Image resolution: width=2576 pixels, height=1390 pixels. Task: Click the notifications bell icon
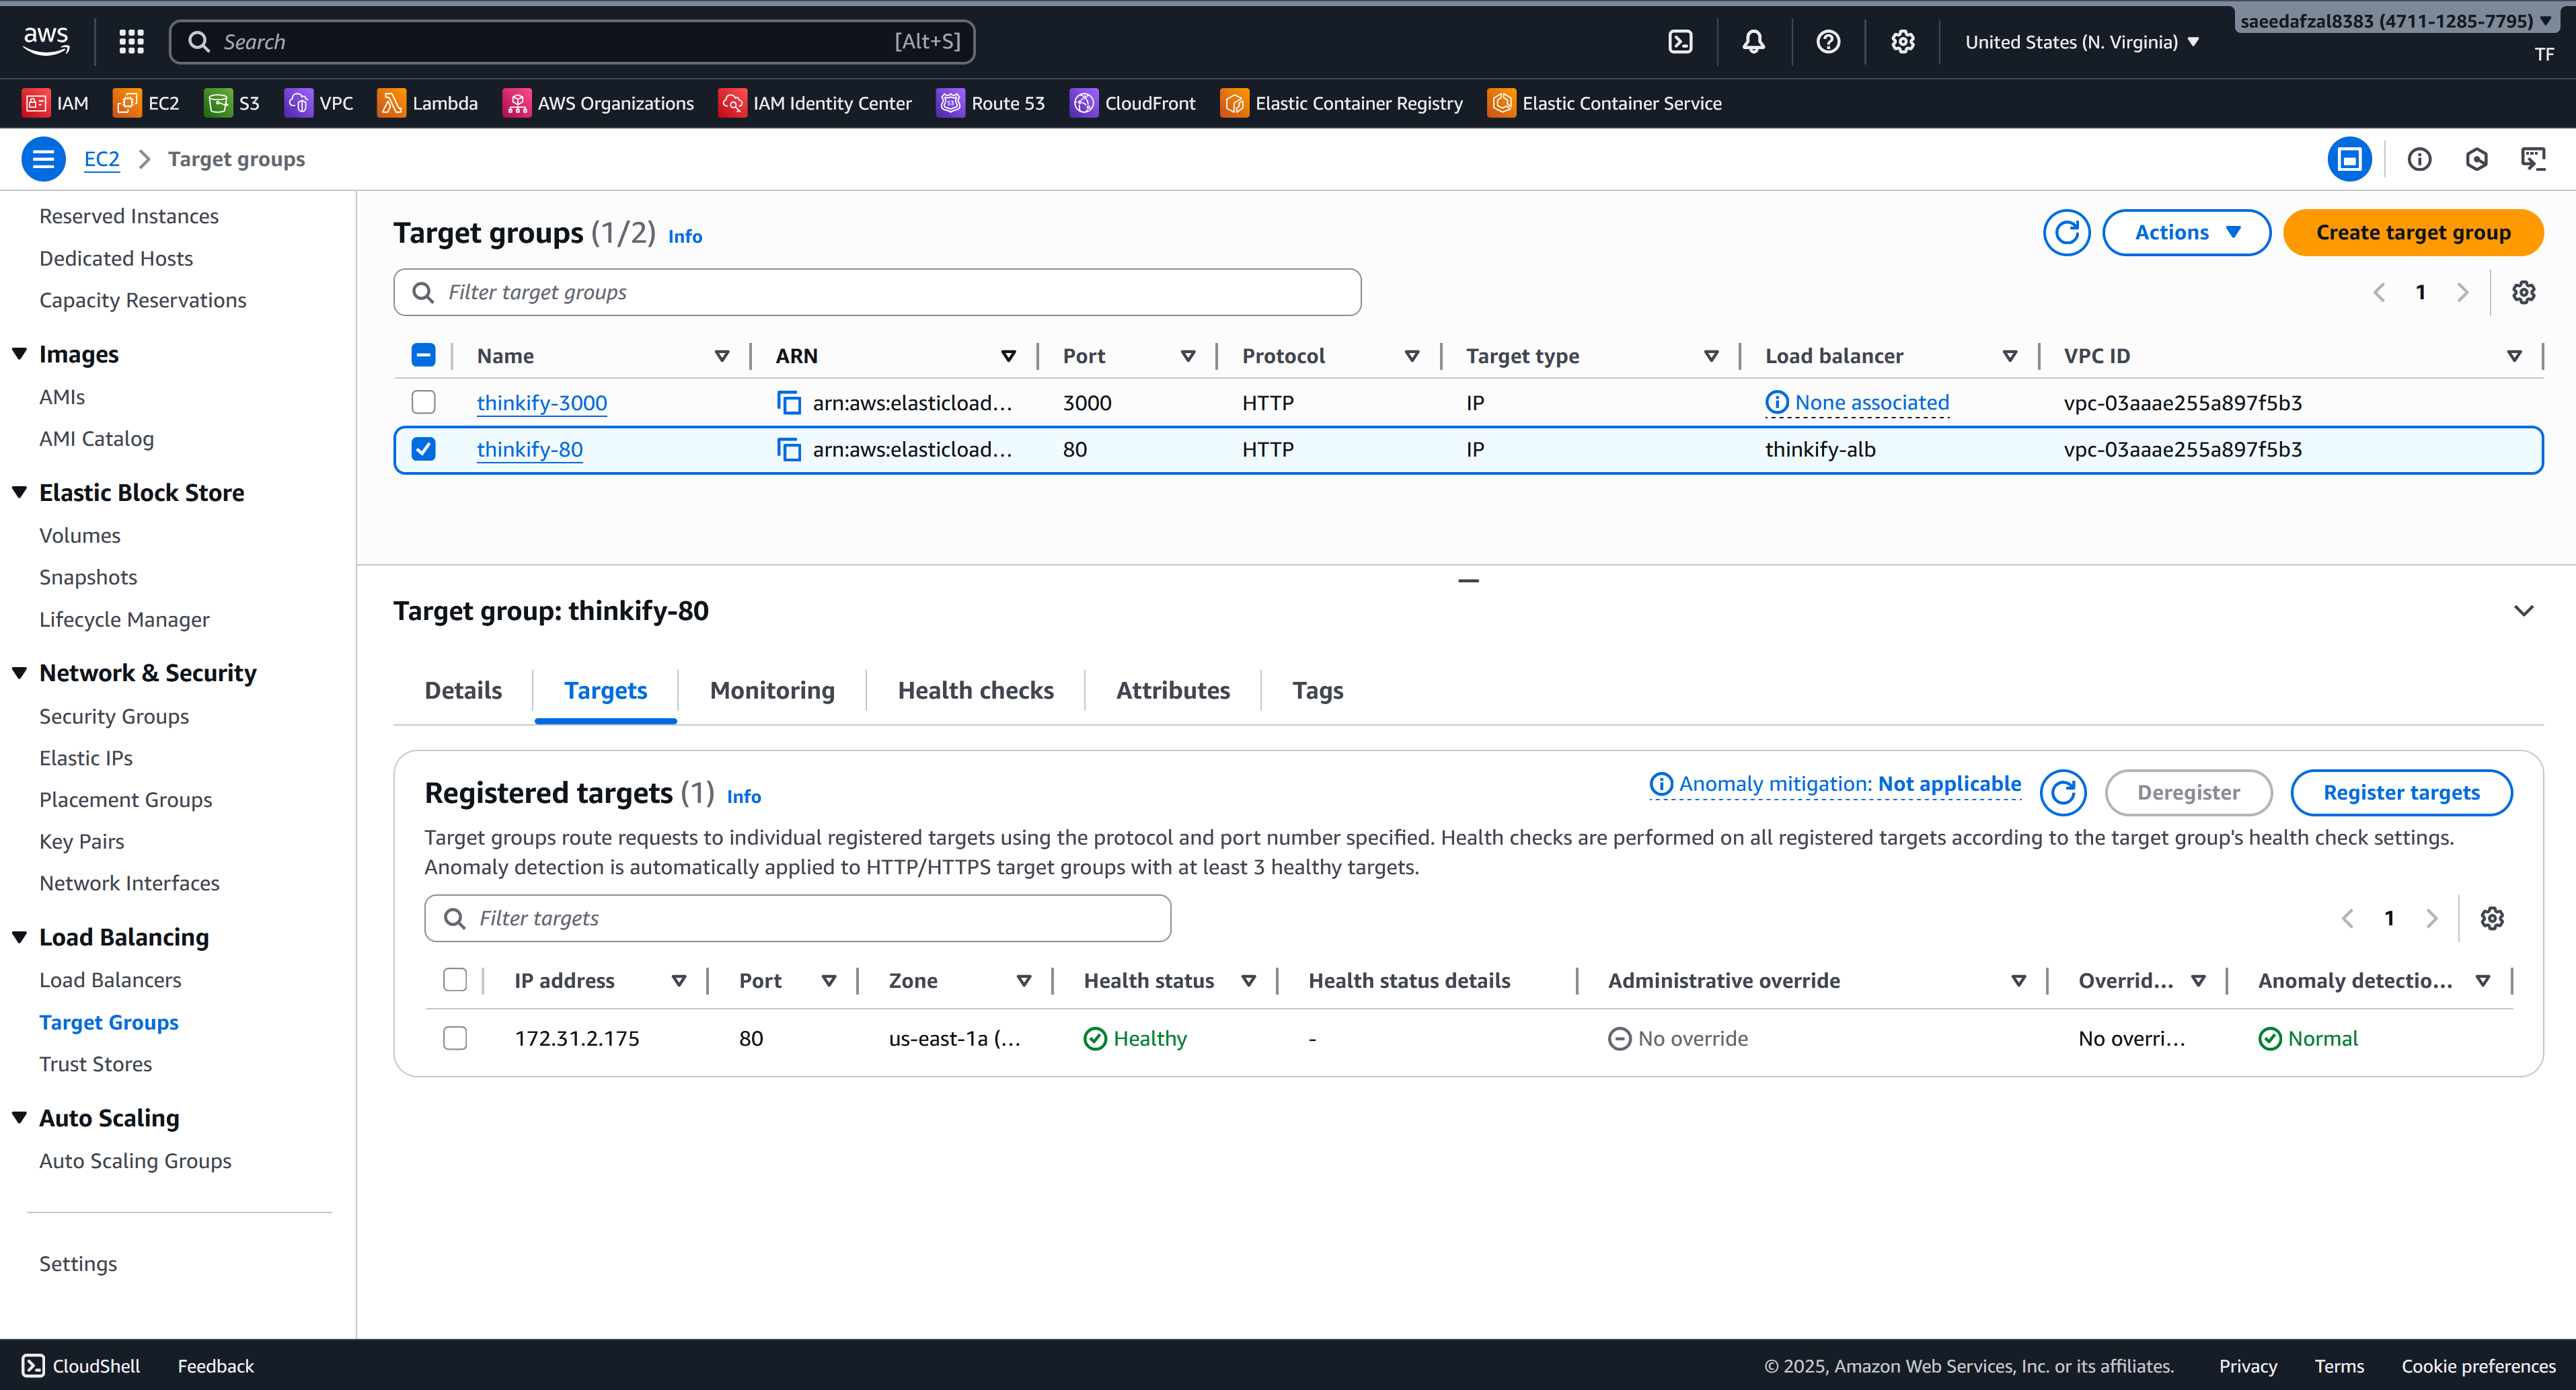1753,42
